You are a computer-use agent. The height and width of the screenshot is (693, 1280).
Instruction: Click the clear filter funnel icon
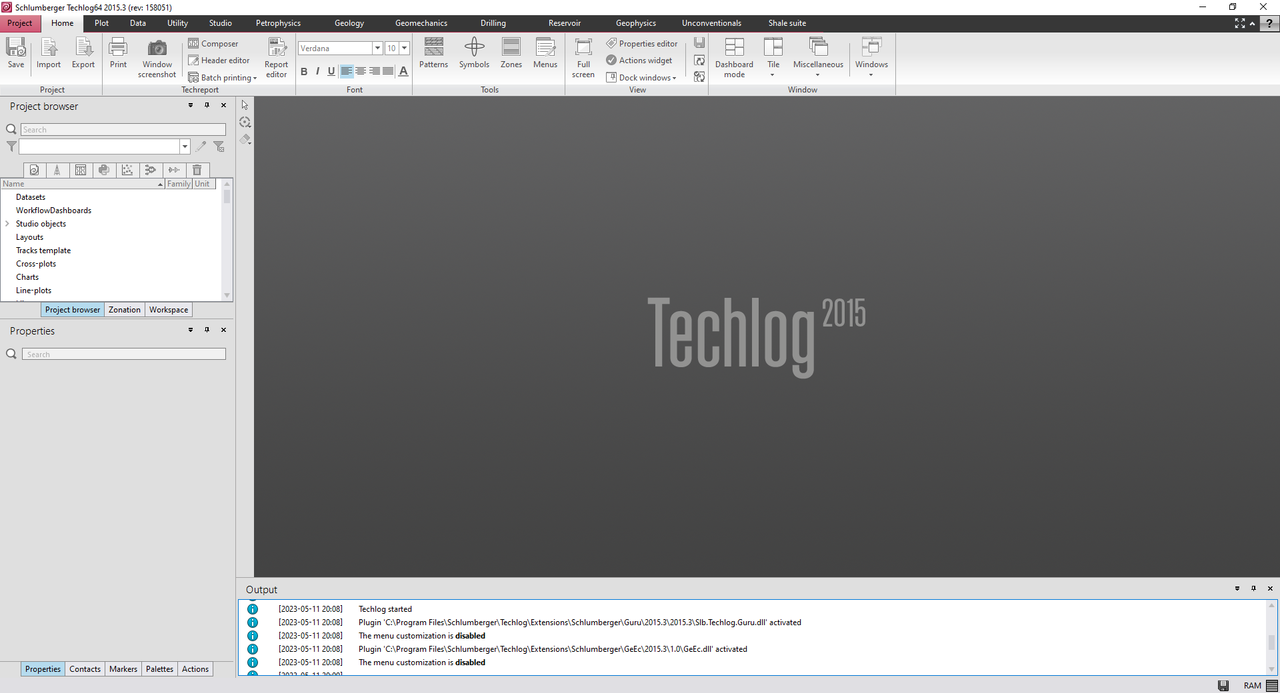point(219,147)
